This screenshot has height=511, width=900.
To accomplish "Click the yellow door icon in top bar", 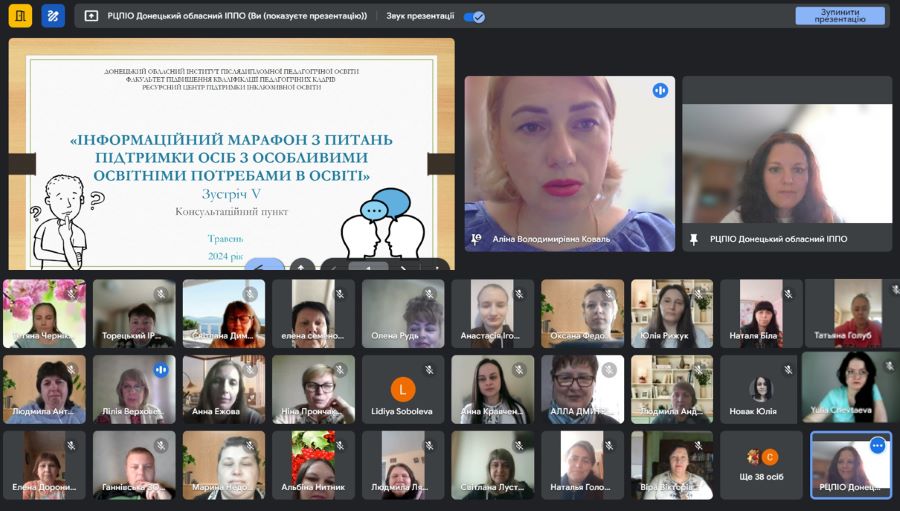I will pyautogui.click(x=20, y=16).
